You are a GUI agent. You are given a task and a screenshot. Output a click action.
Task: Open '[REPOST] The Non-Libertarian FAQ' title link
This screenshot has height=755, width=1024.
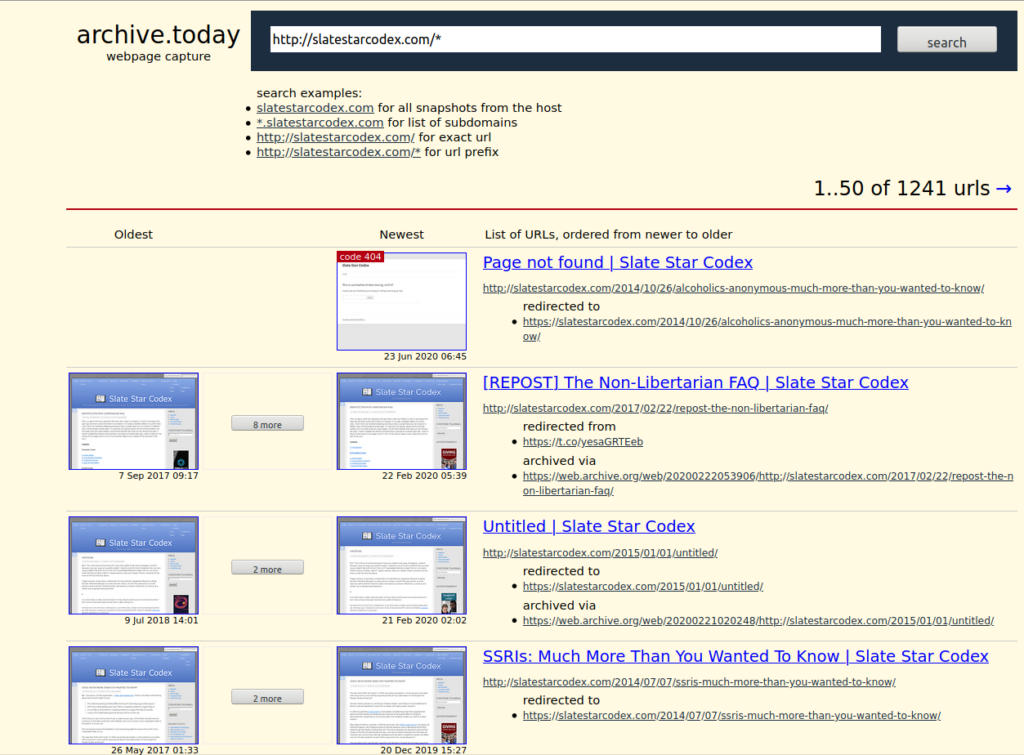[x=696, y=383]
